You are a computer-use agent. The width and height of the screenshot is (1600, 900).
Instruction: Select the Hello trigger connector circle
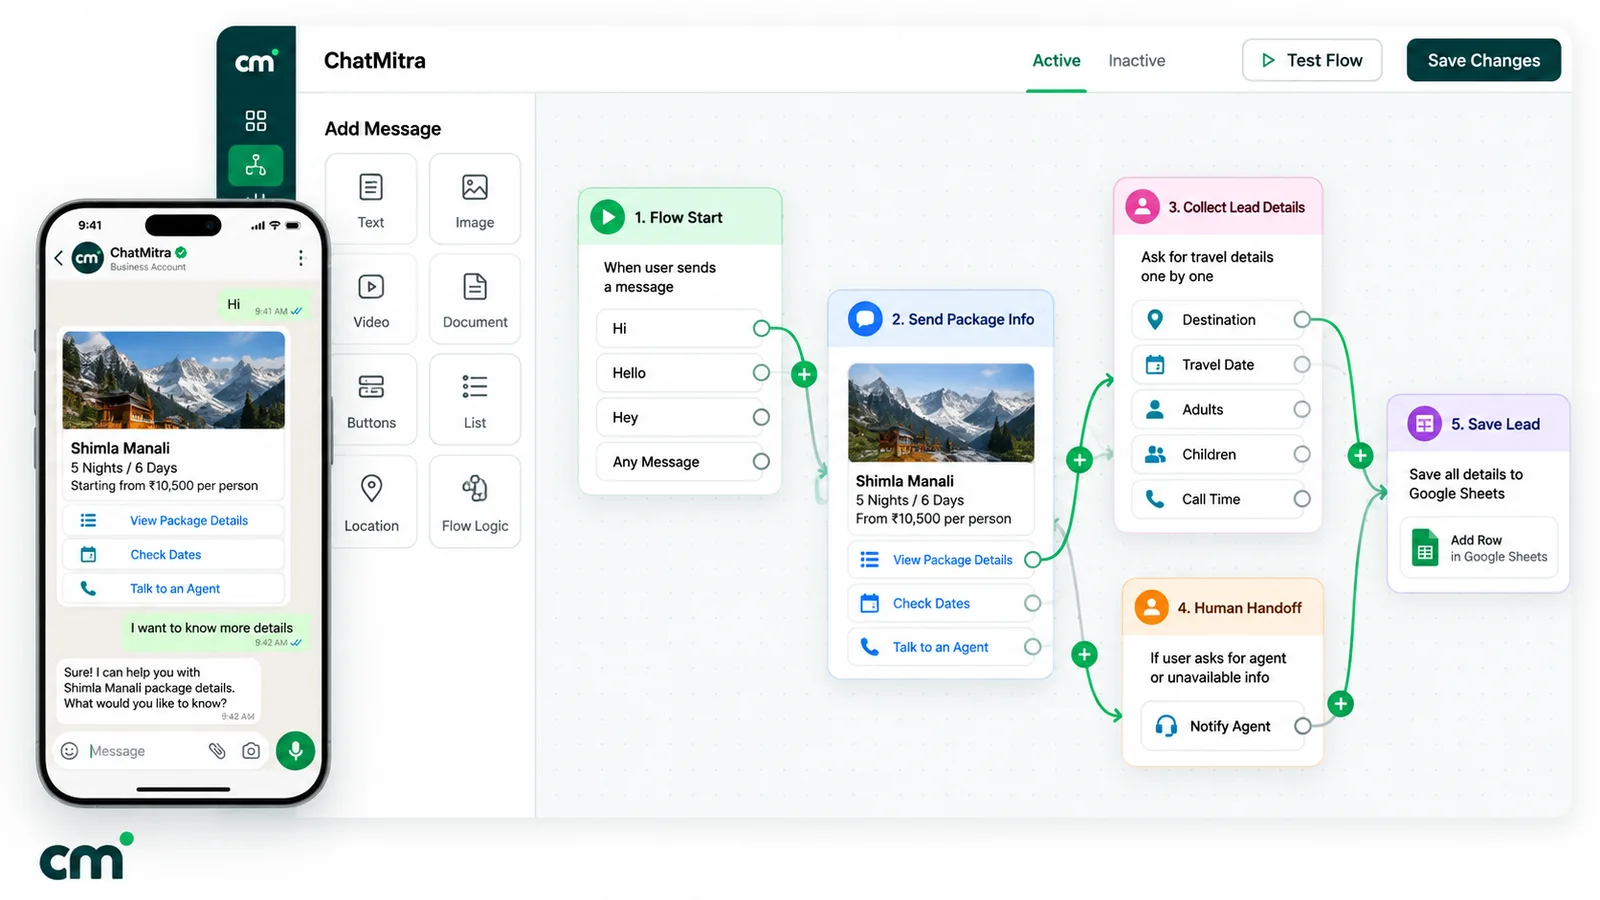[761, 372]
